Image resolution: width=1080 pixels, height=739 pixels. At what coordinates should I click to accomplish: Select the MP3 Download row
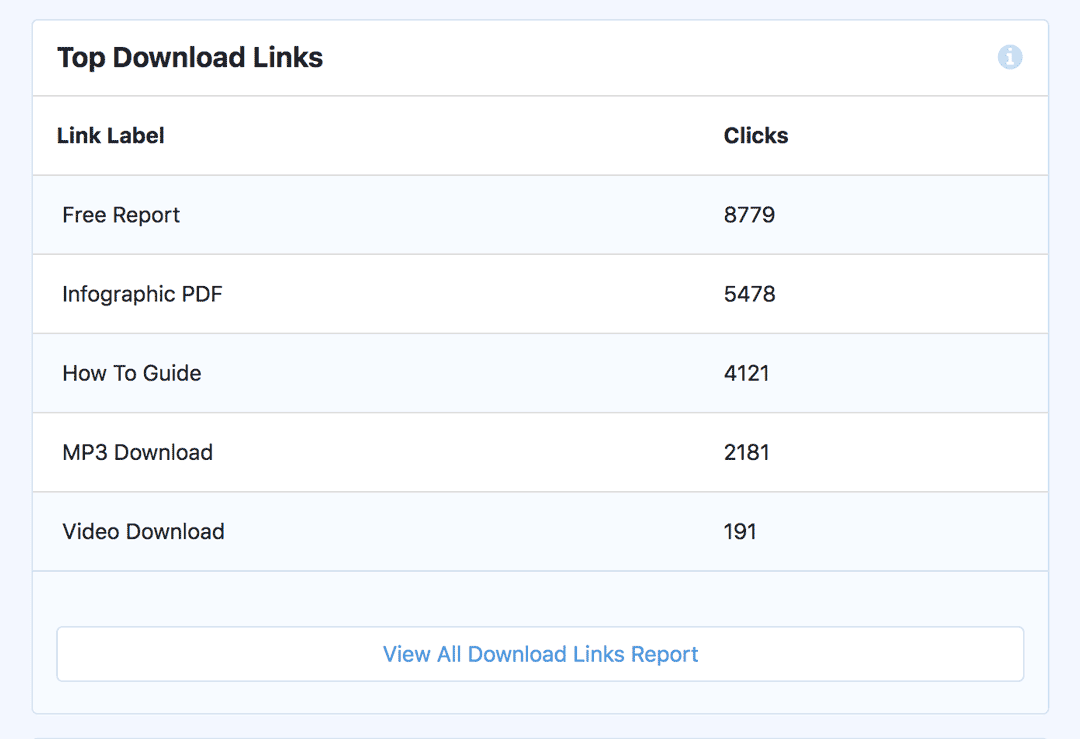point(400,452)
